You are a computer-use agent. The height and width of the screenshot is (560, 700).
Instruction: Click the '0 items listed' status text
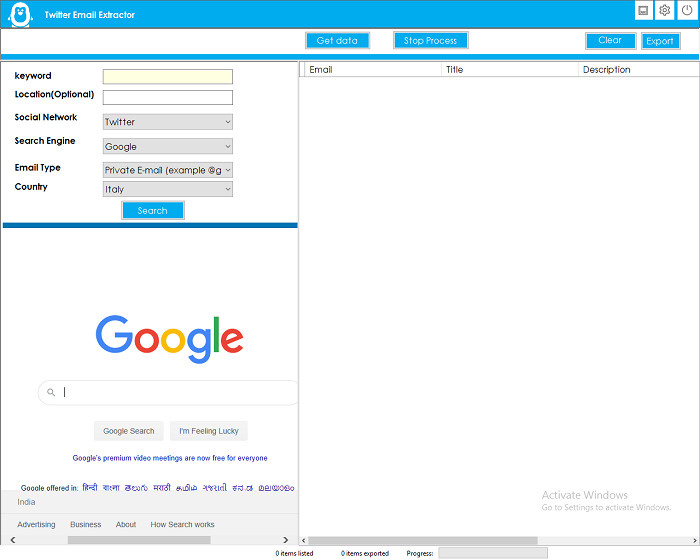point(294,553)
